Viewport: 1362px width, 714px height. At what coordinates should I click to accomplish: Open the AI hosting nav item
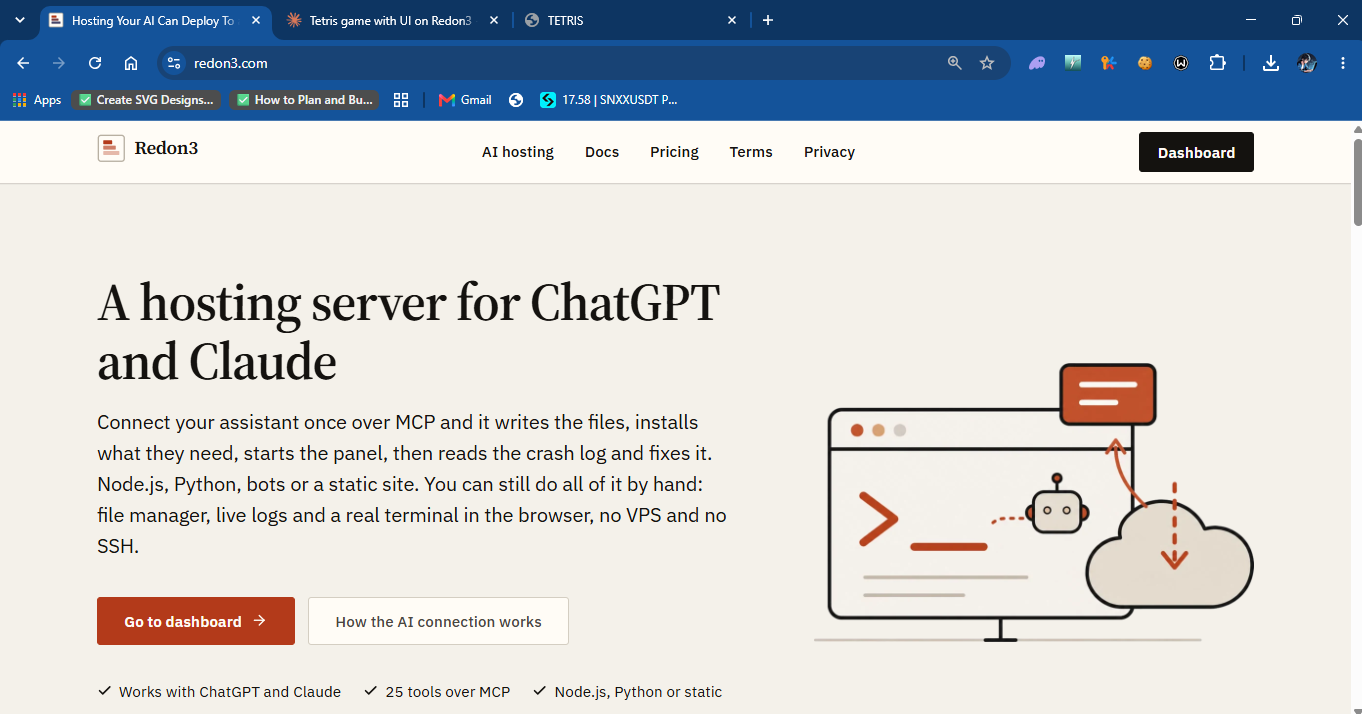click(x=518, y=152)
